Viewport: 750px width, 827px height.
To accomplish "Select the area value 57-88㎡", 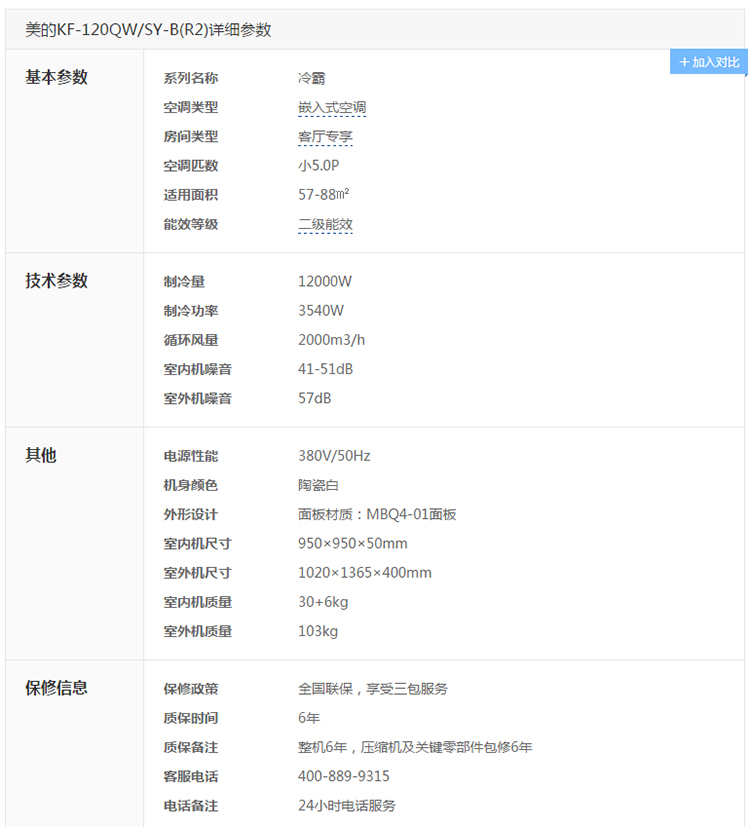I will (x=323, y=195).
